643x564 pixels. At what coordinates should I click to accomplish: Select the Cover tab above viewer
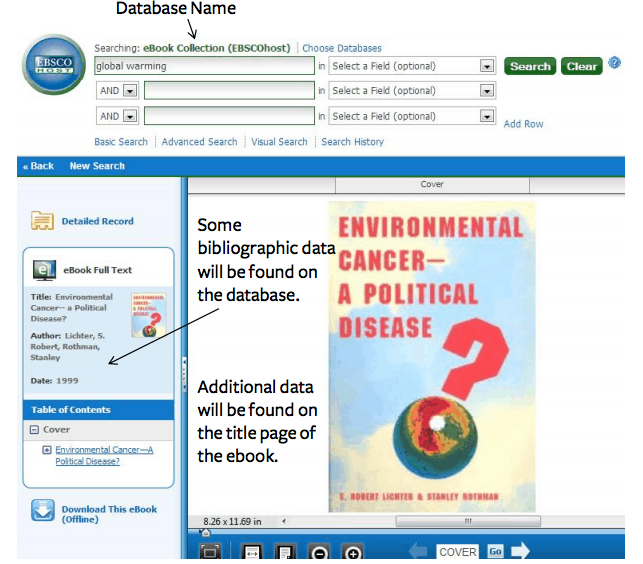pos(432,185)
